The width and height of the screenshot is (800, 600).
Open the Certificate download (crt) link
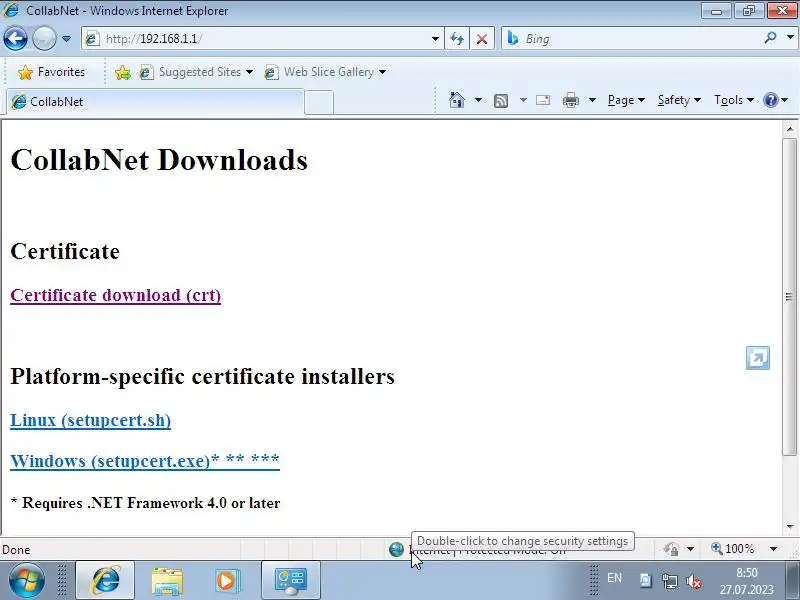click(x=116, y=295)
